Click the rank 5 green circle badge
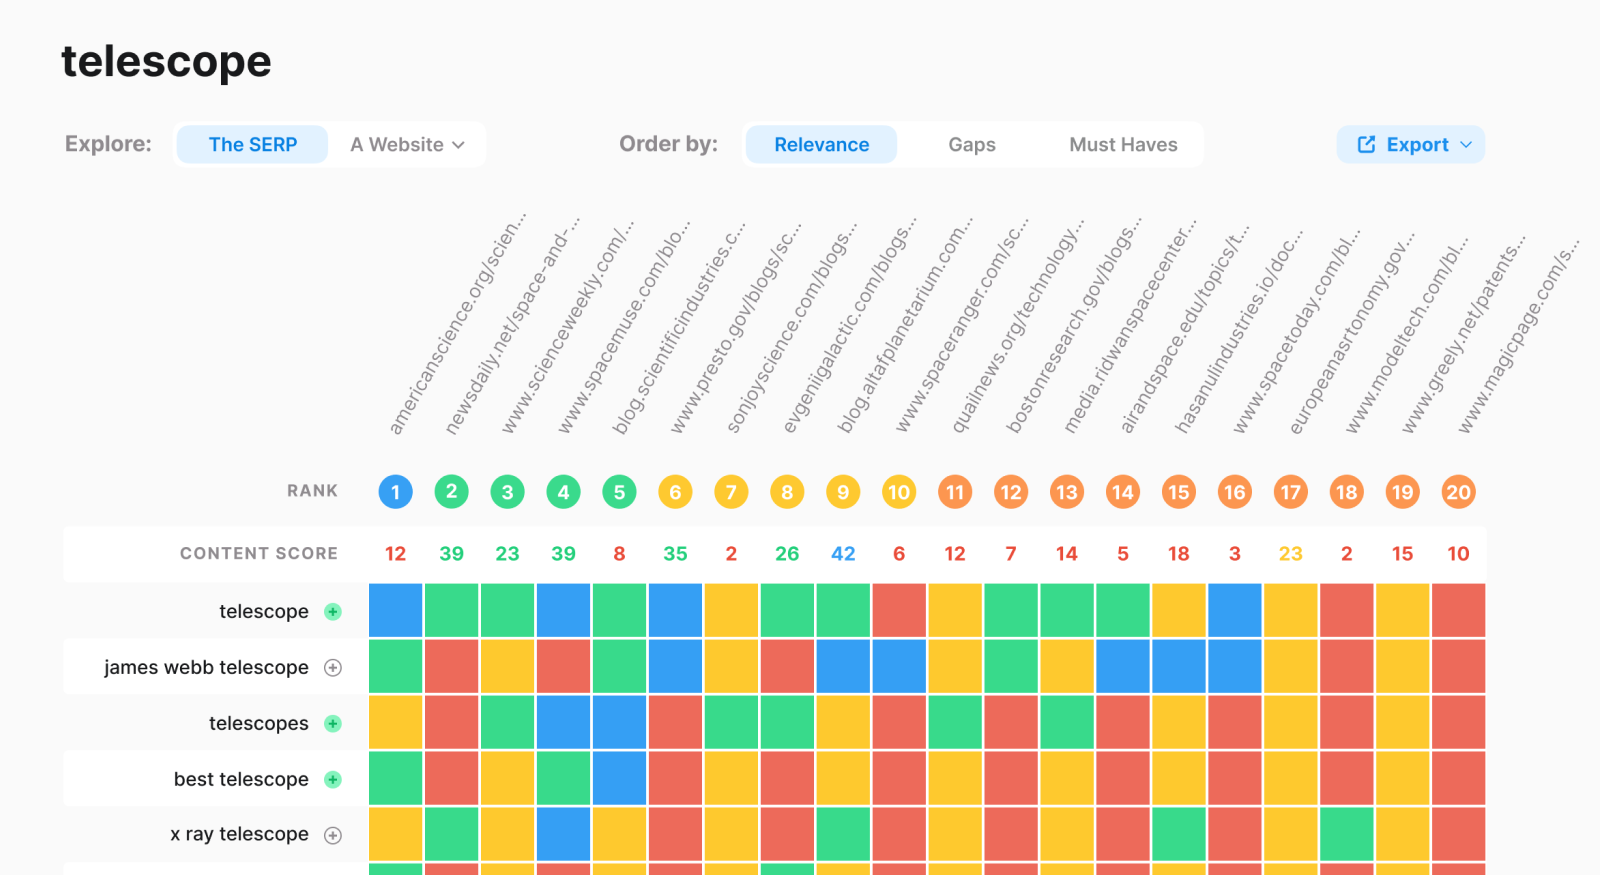This screenshot has width=1600, height=875. pos(619,492)
